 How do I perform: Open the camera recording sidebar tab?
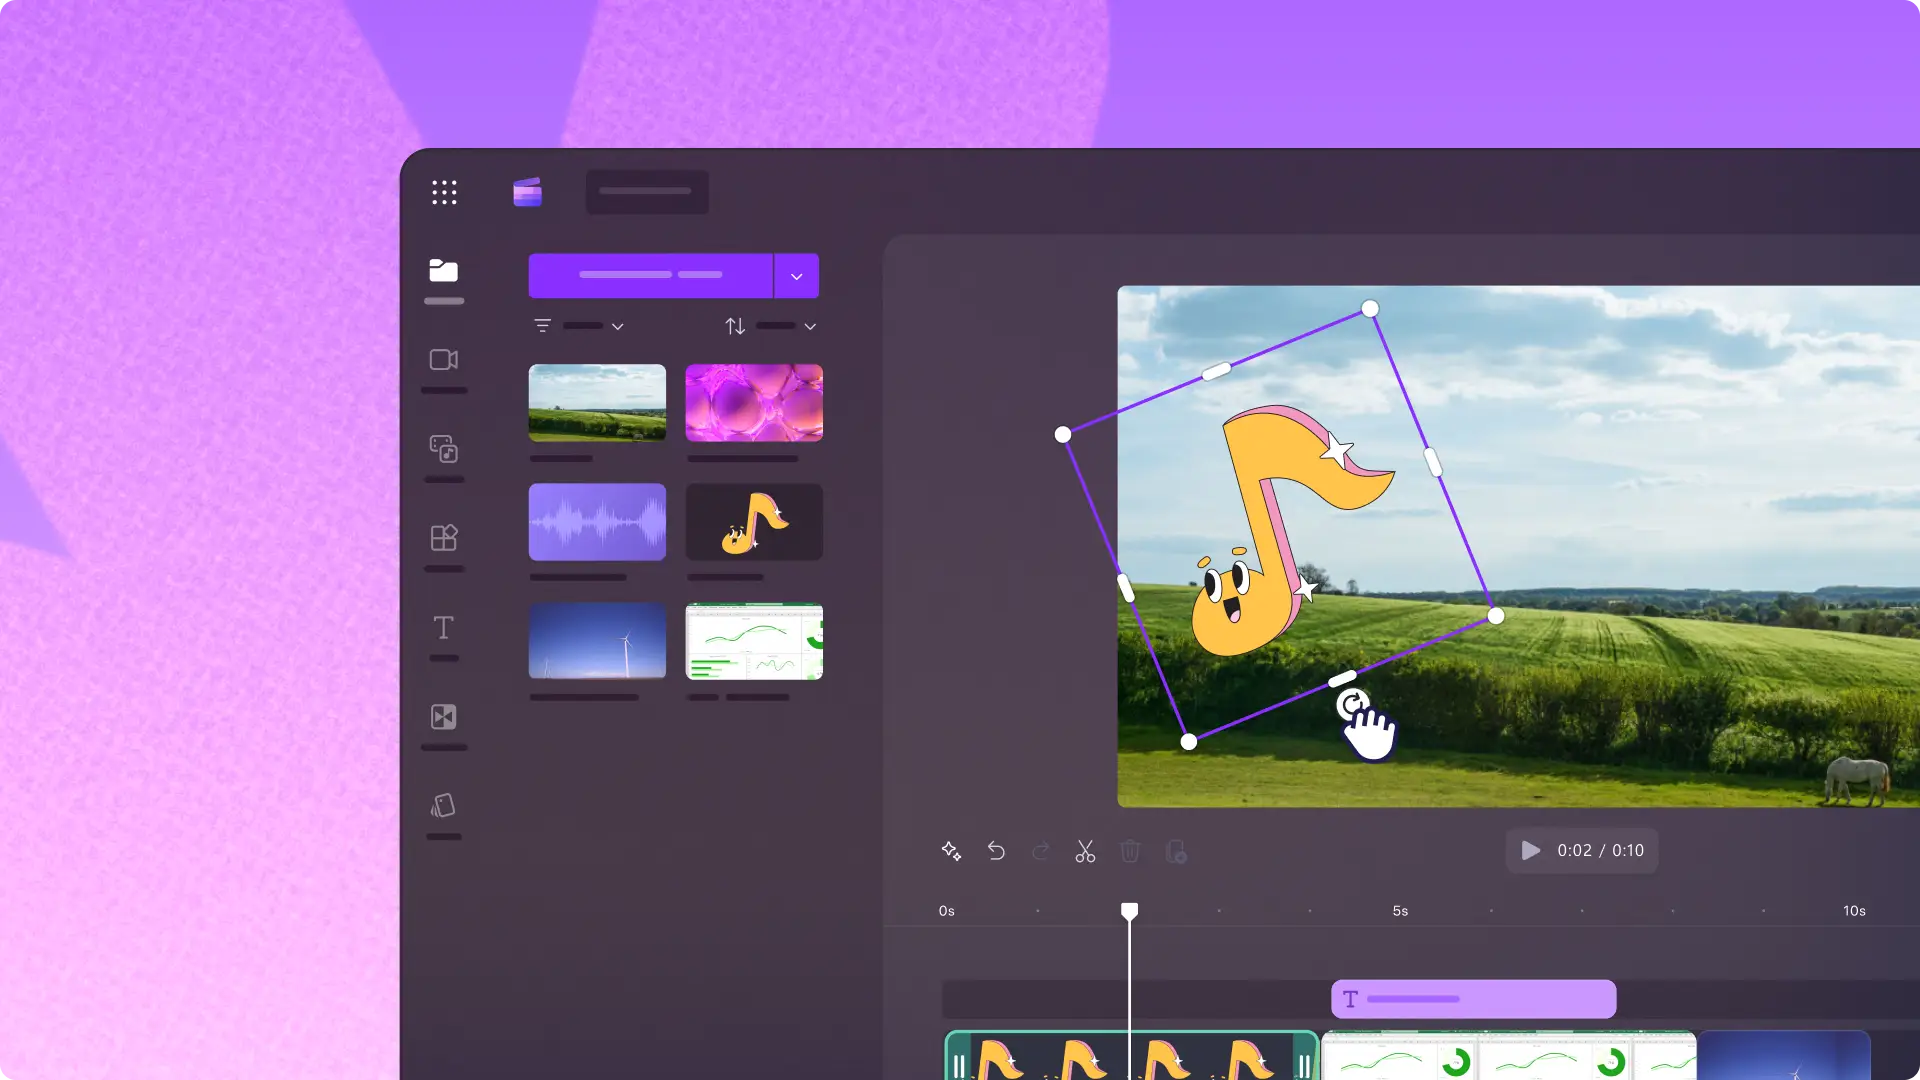443,360
